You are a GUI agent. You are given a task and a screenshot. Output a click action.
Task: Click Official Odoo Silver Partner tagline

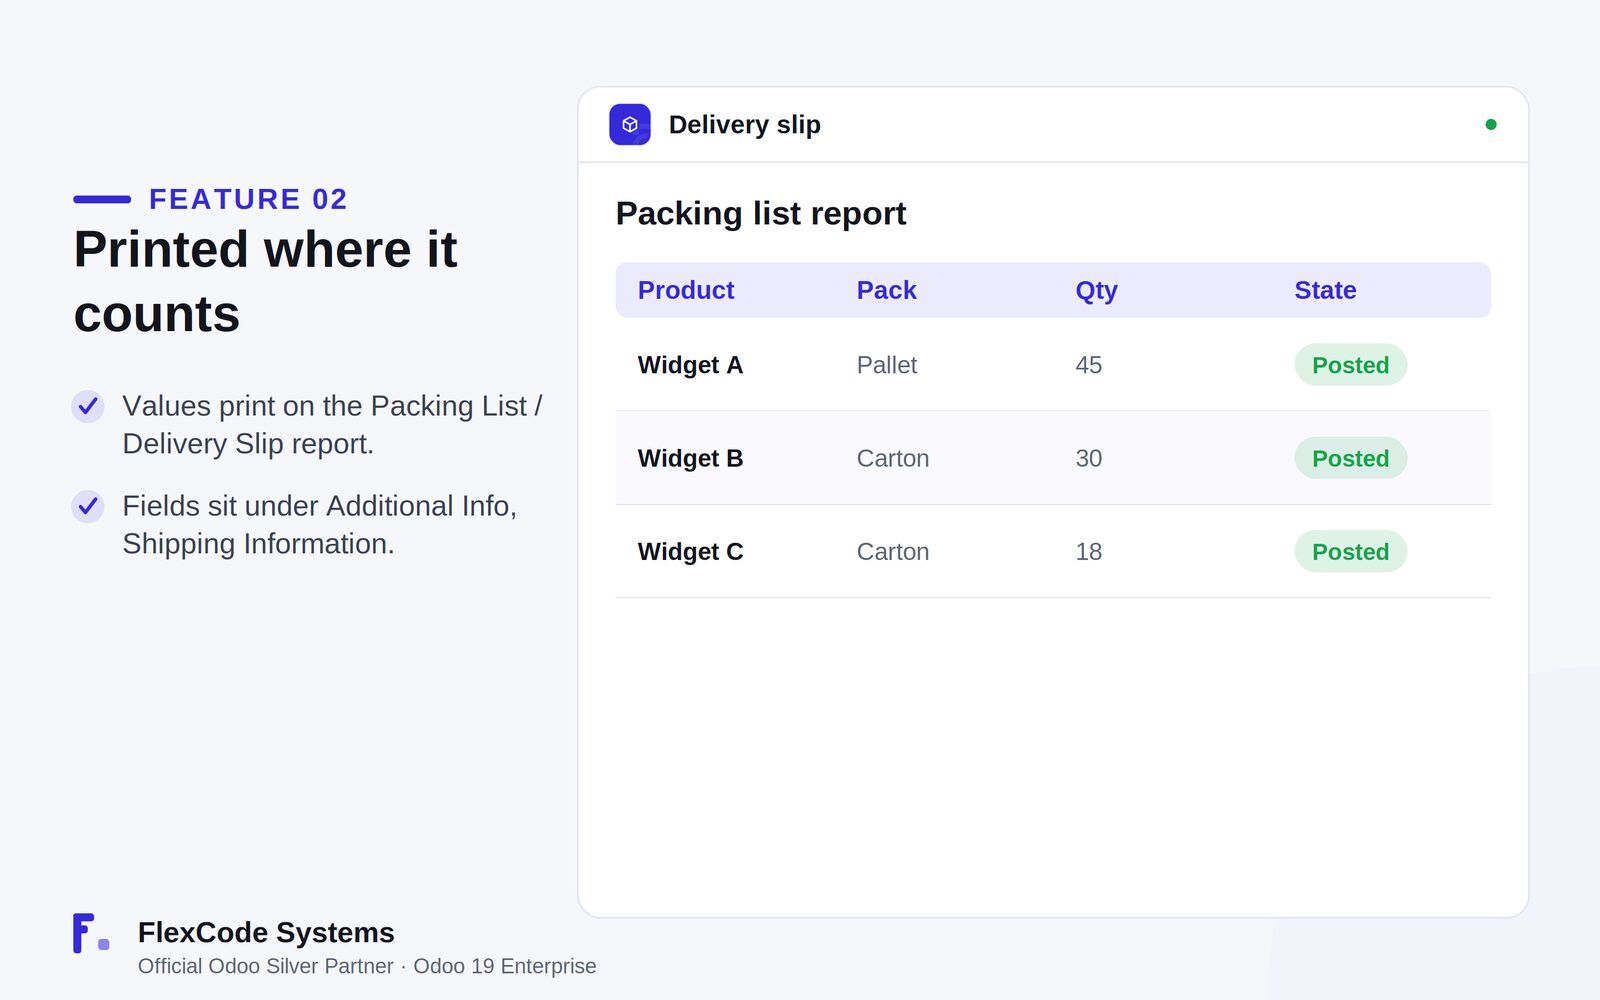pos(367,966)
